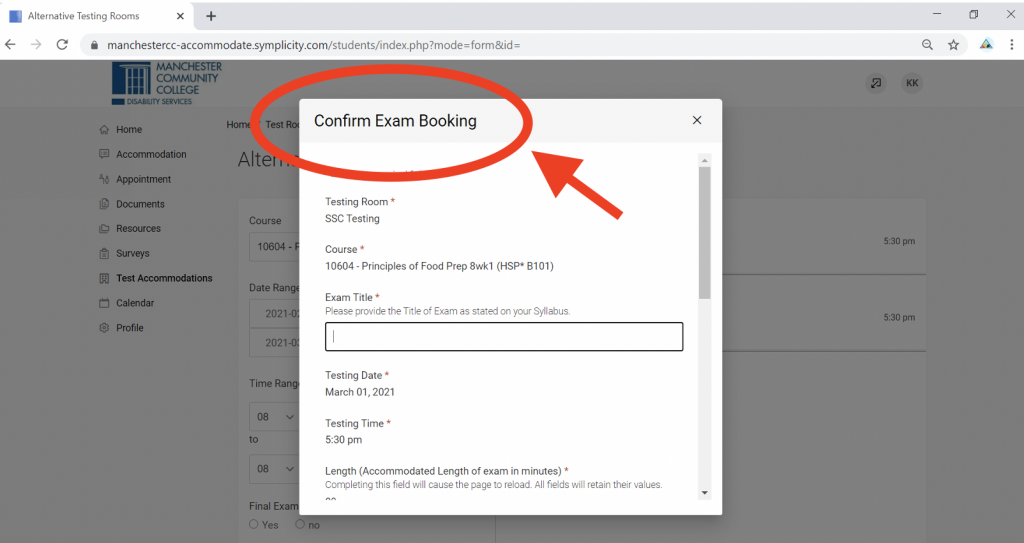Click the '10604 - Principles of Food Prep' course text
Screen dimensions: 1024x543
tap(439, 267)
